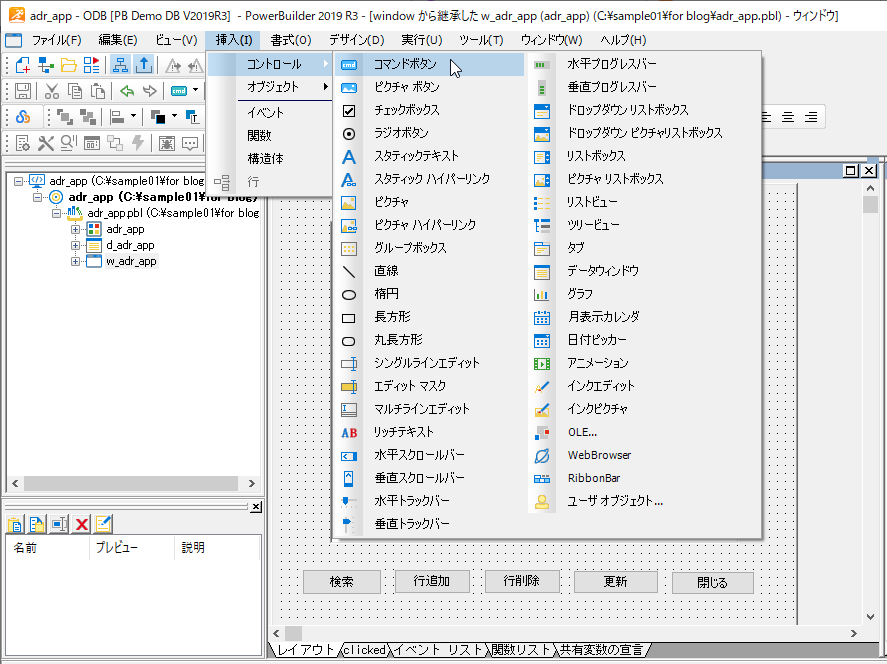Click the New document icon with red plus

pyautogui.click(x=23, y=66)
